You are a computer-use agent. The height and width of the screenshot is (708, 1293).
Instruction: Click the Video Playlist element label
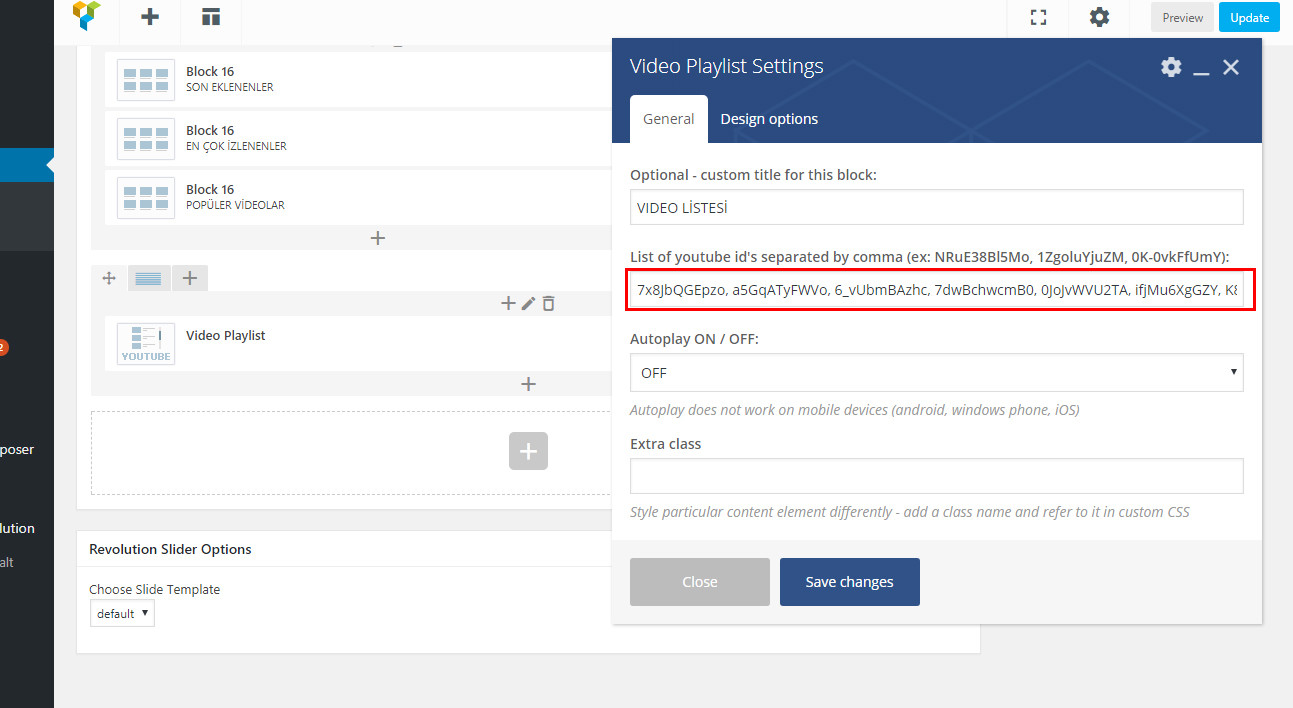[x=226, y=336]
